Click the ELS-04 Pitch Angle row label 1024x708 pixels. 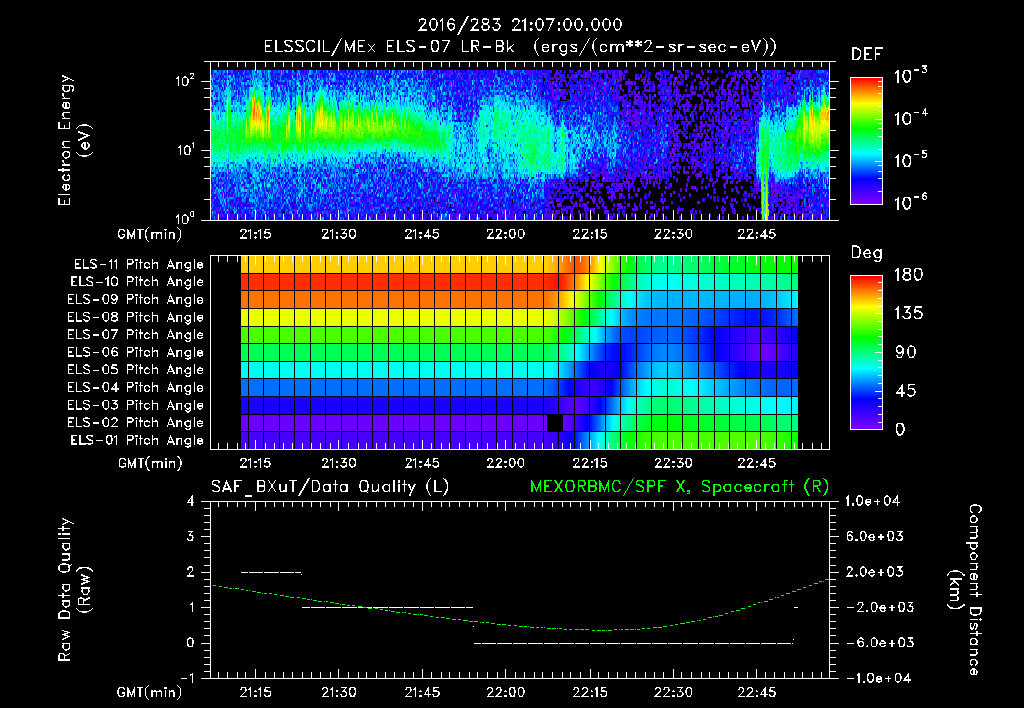pos(135,387)
